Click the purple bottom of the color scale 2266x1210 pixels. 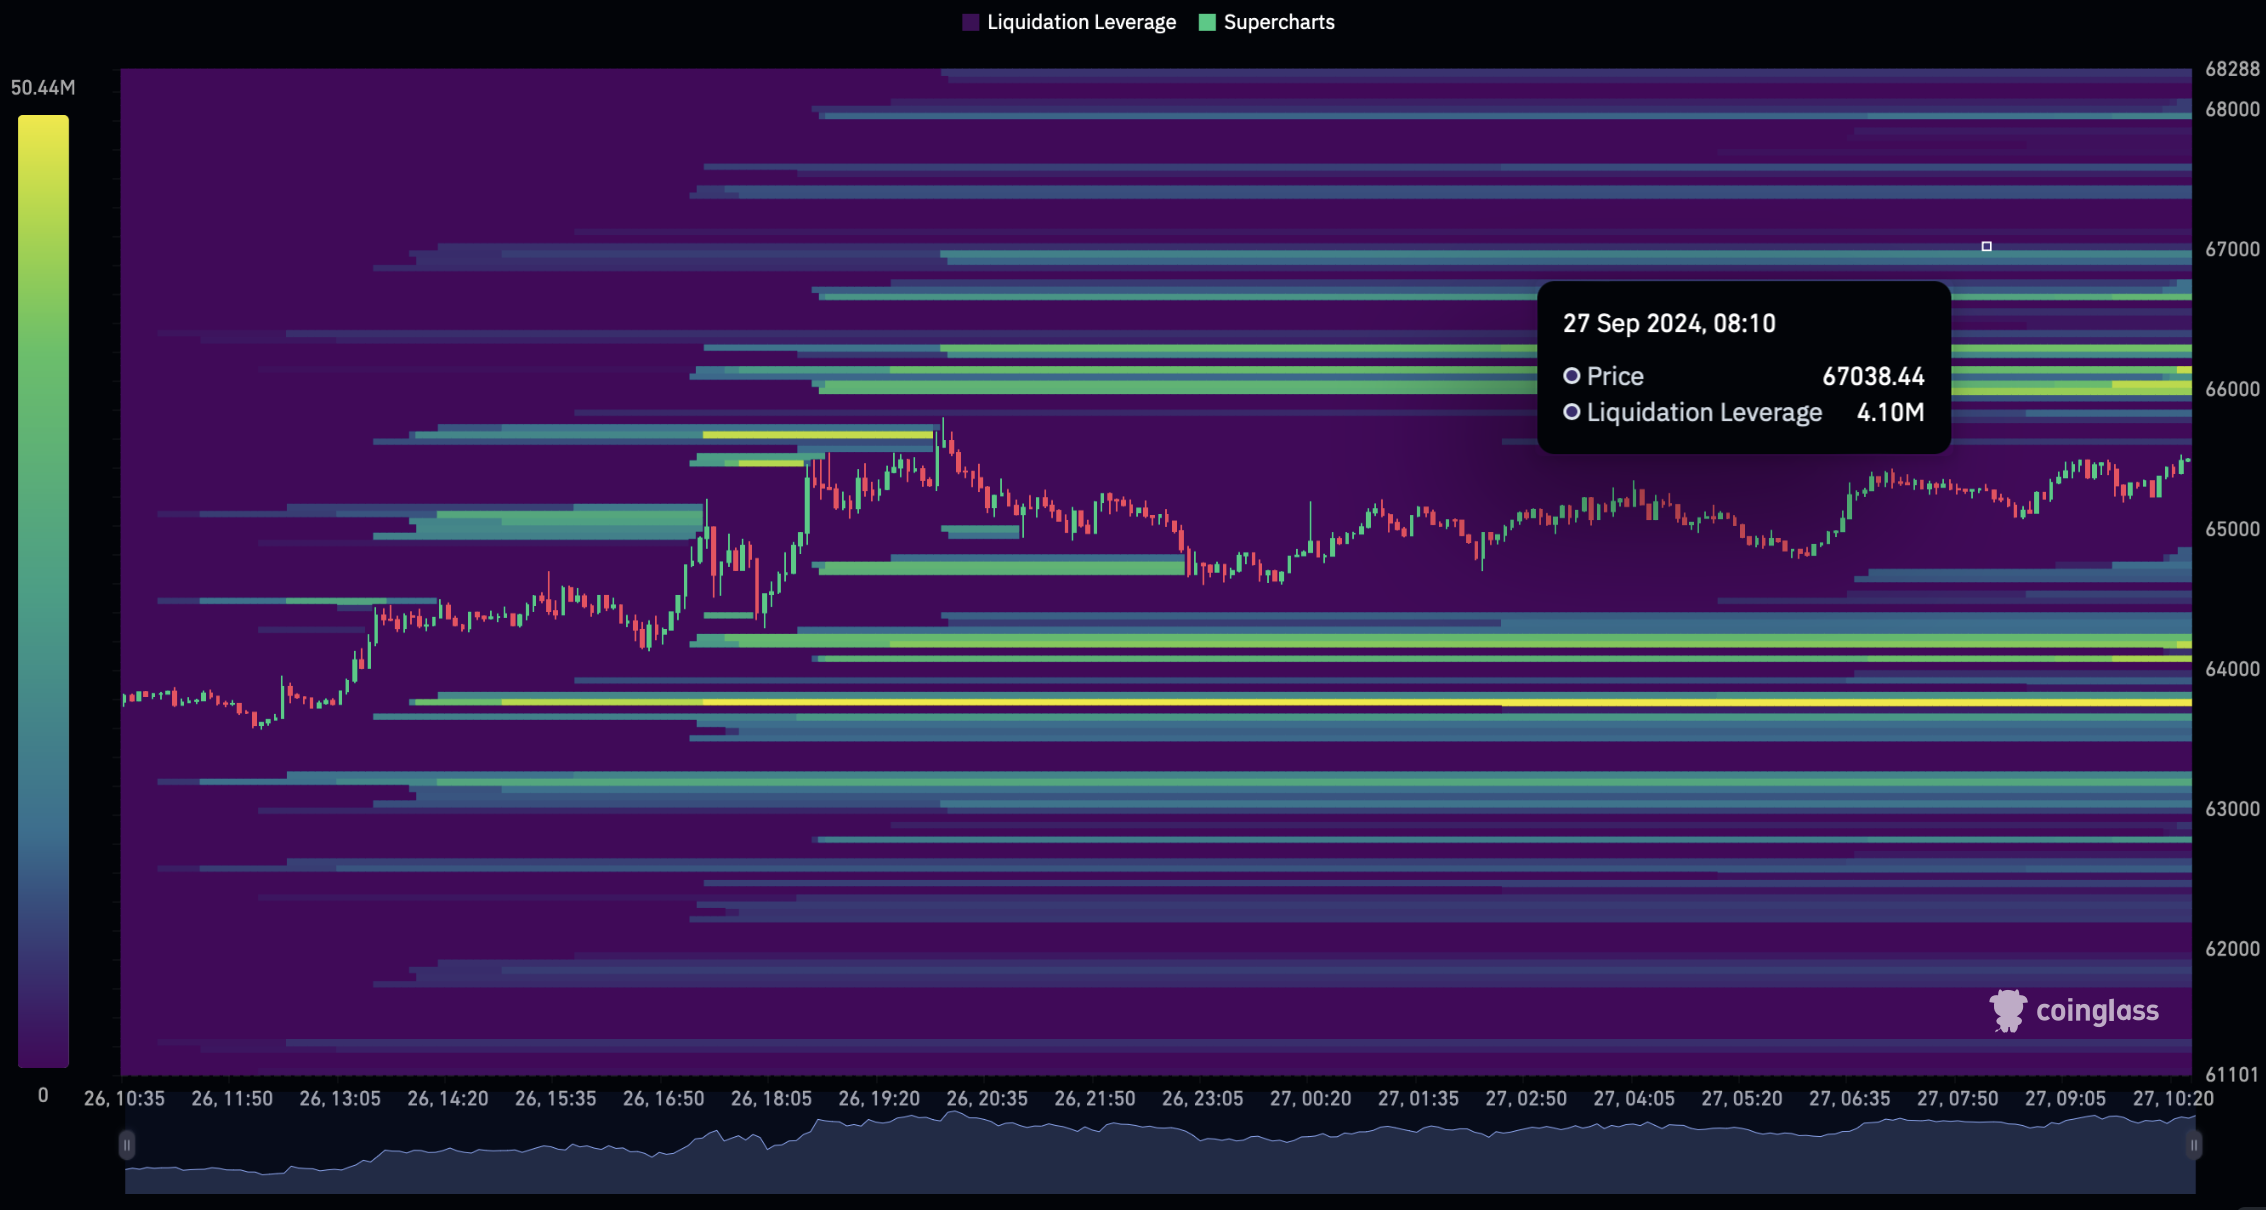pos(43,1055)
